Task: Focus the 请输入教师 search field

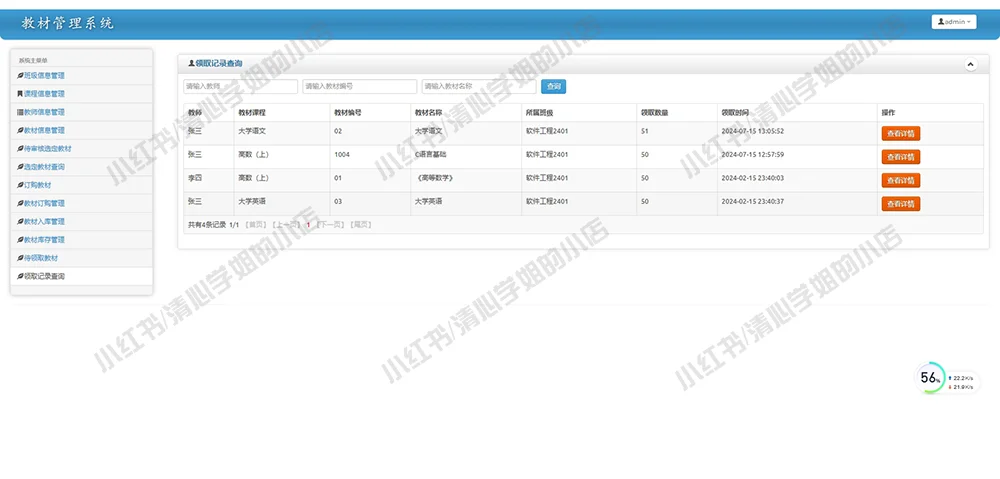Action: (x=240, y=86)
